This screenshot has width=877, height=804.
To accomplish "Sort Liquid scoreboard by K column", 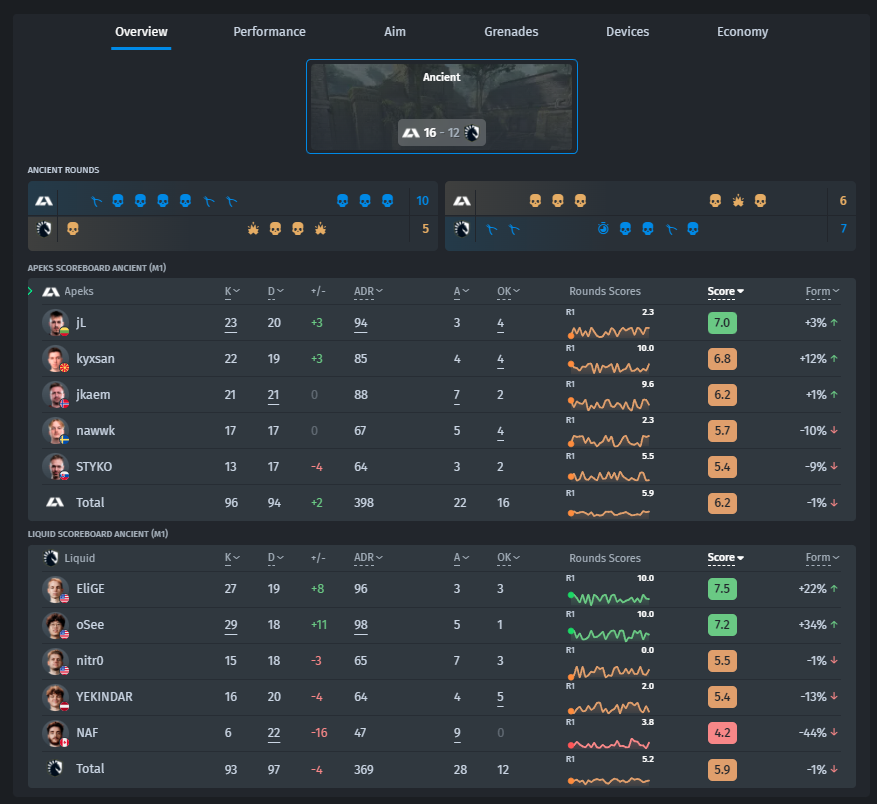I will pyautogui.click(x=232, y=558).
